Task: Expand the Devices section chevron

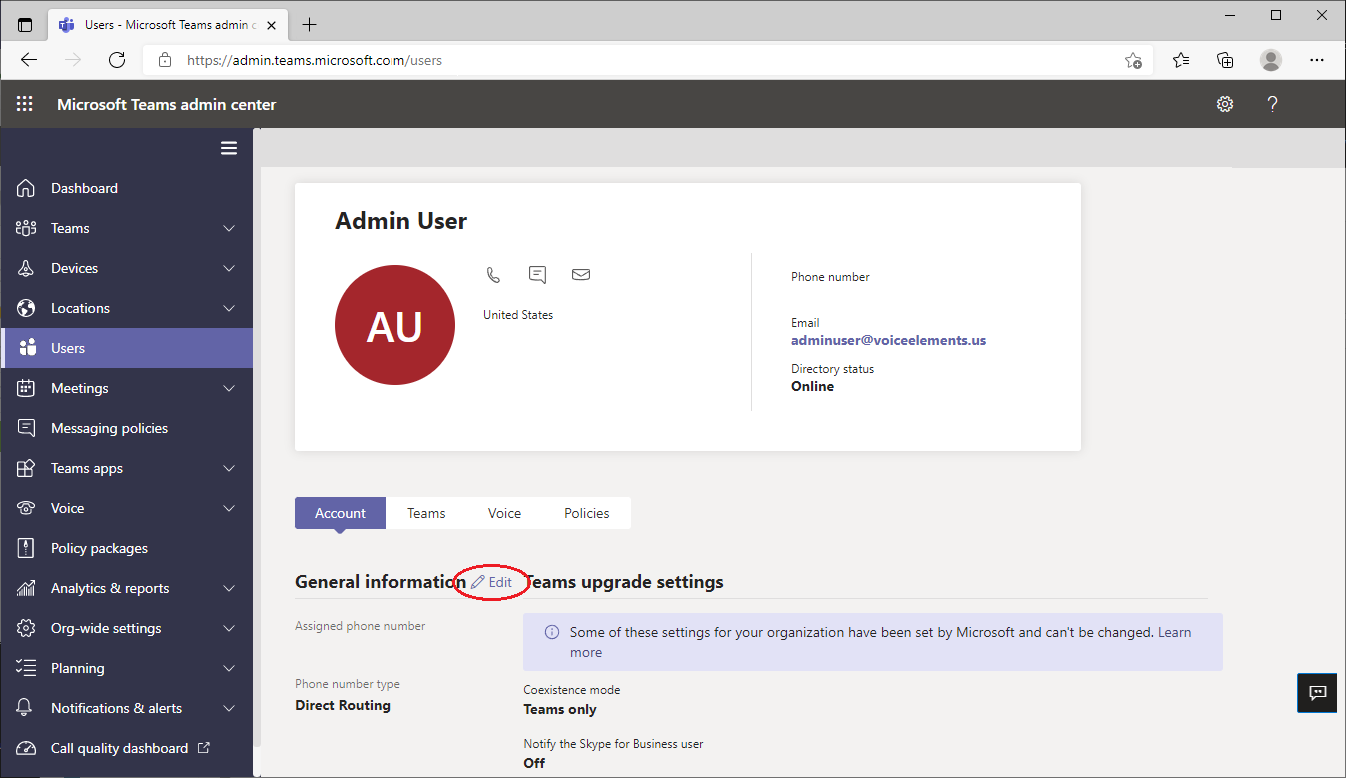Action: point(229,268)
